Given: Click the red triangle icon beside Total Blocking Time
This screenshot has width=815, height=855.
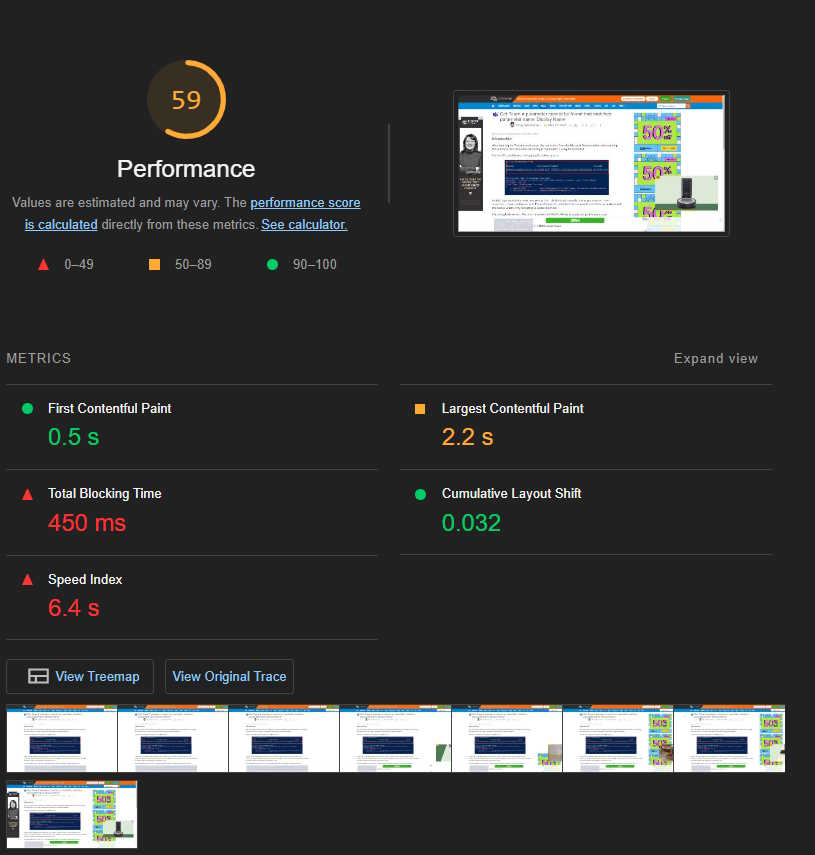Looking at the screenshot, I should [25, 493].
